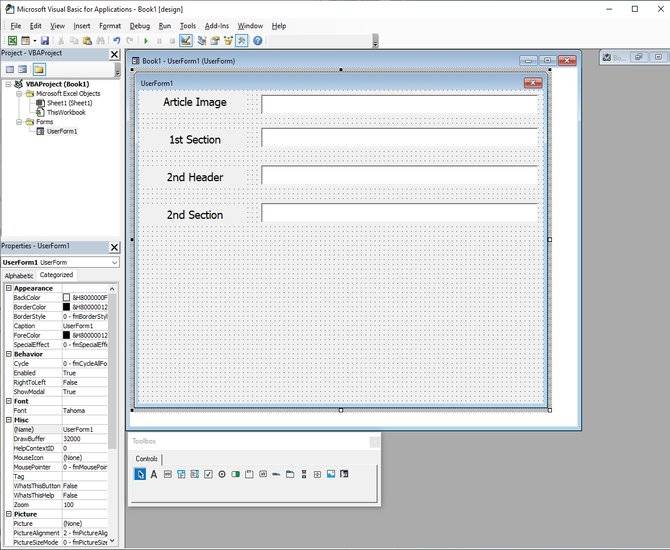
Task: Open Project Explorer from the toolbar
Action: point(202,41)
